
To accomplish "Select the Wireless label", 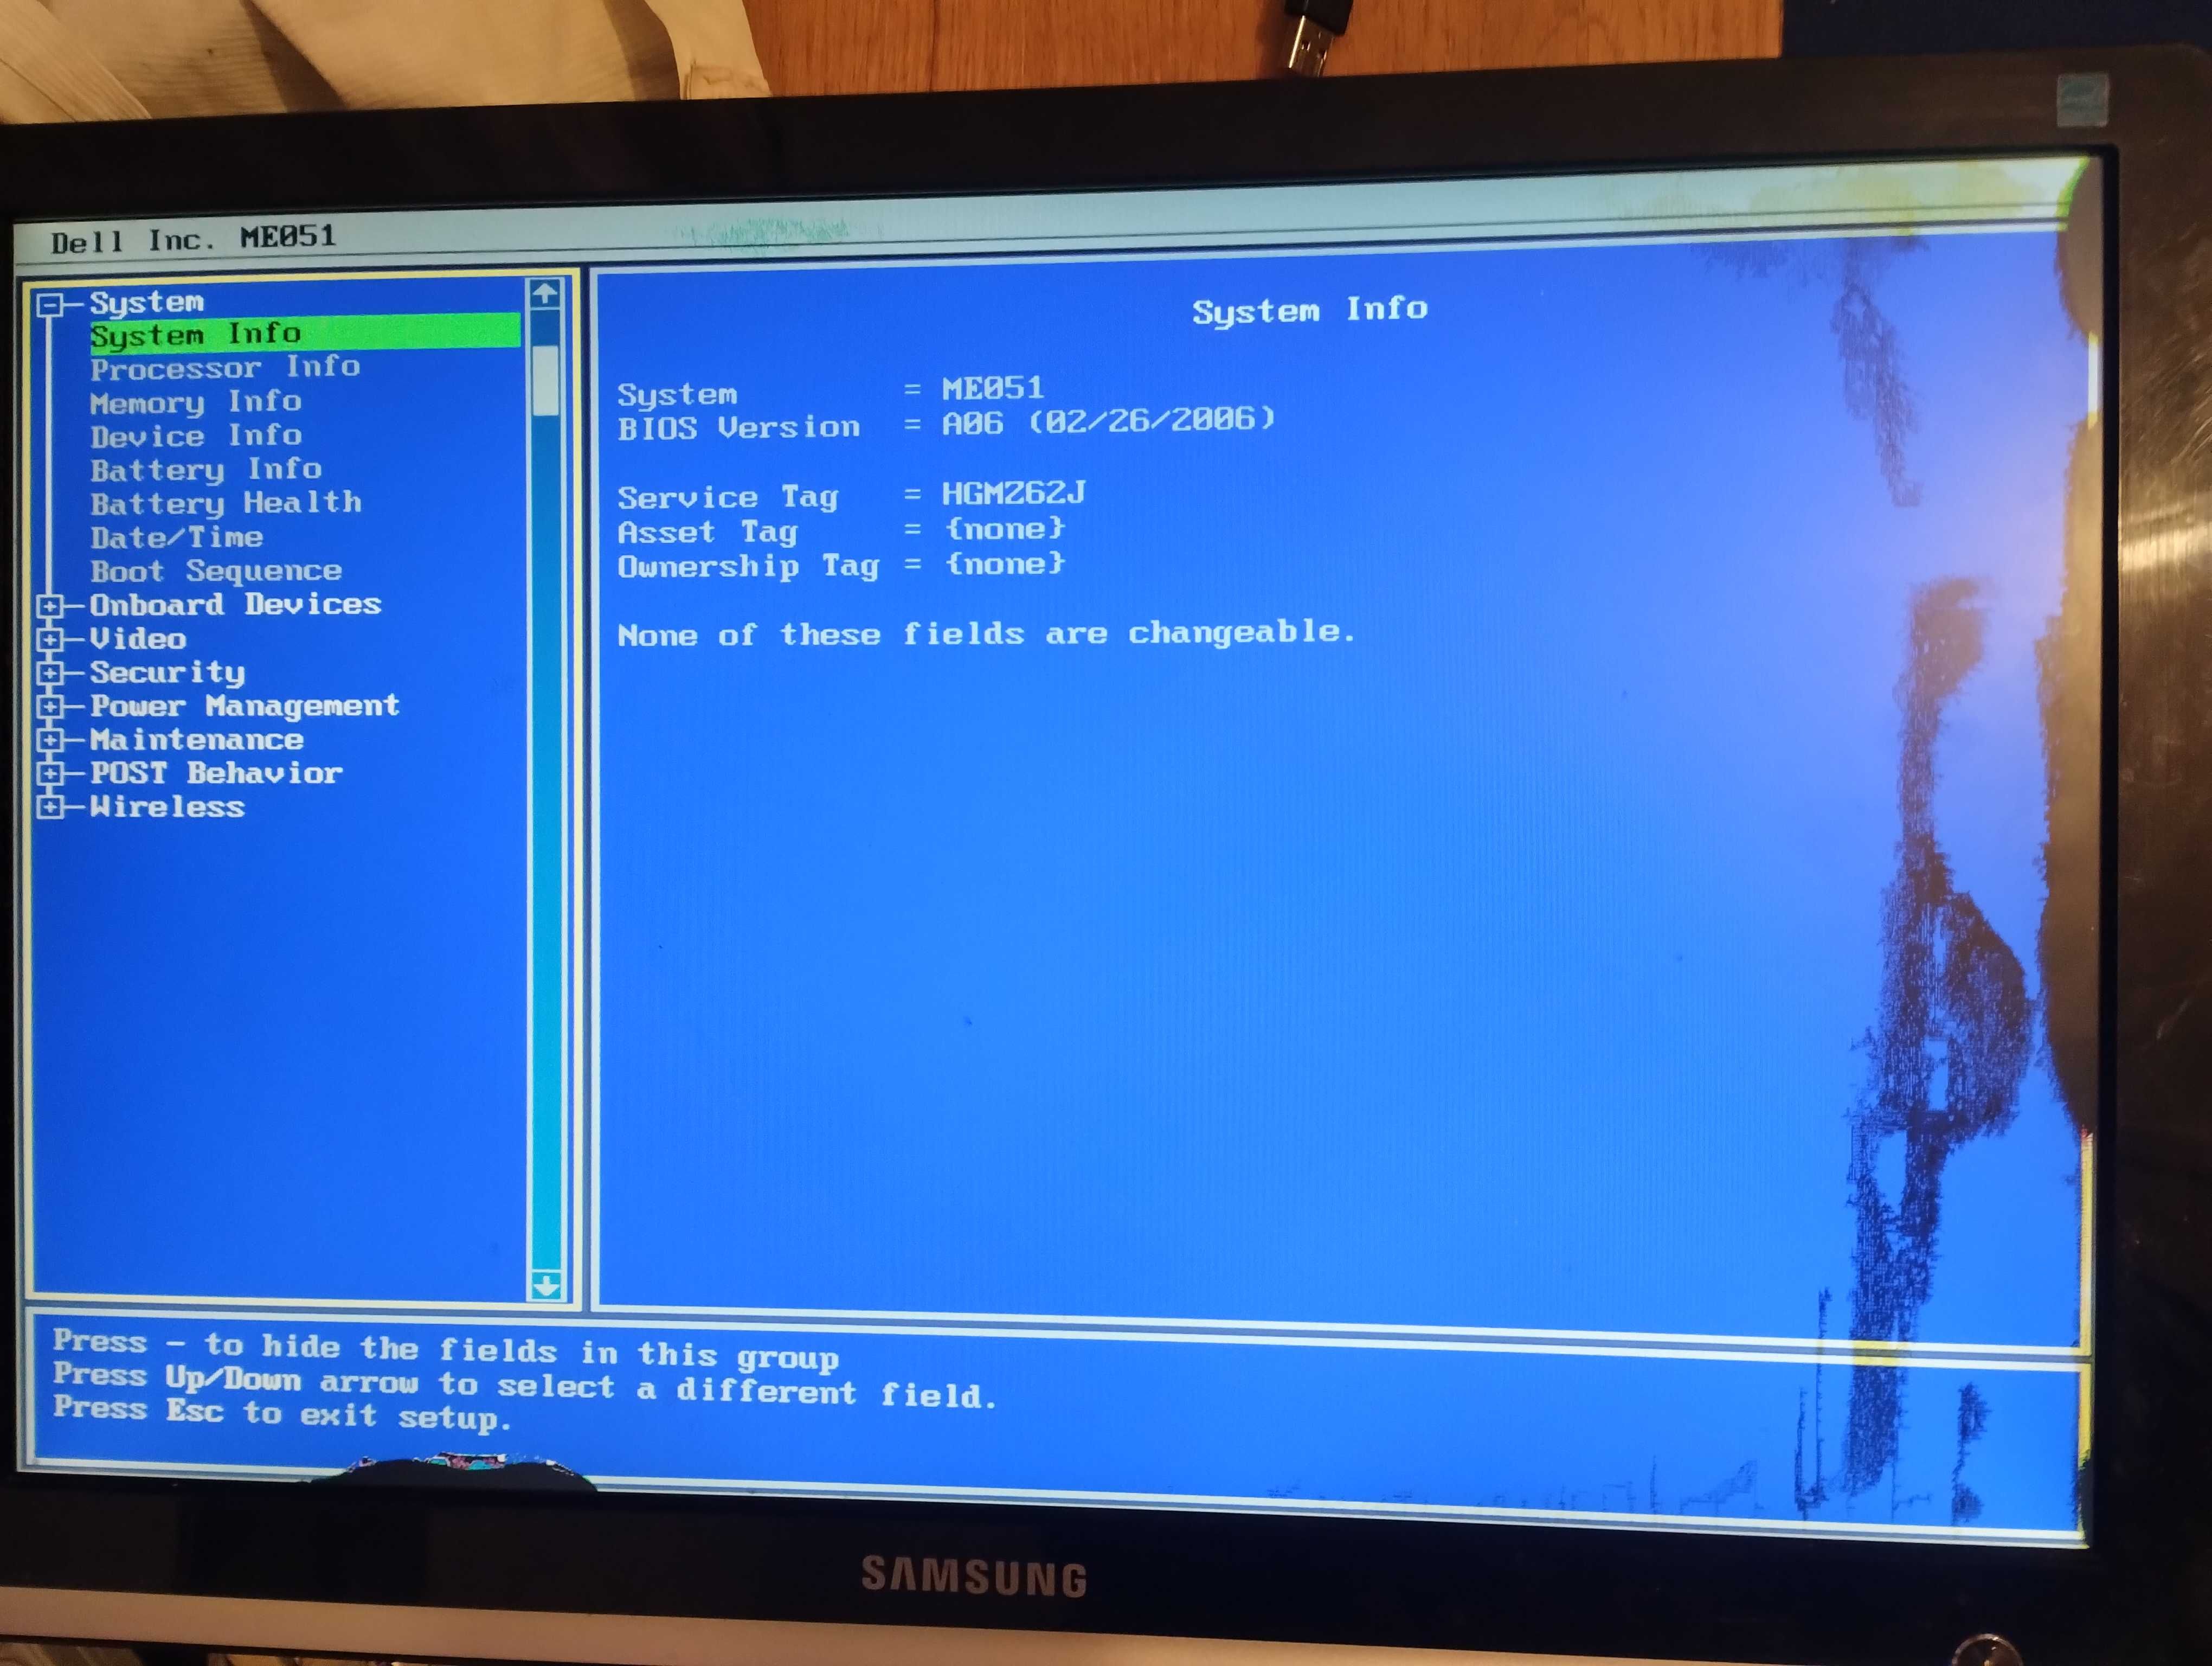I will (167, 807).
